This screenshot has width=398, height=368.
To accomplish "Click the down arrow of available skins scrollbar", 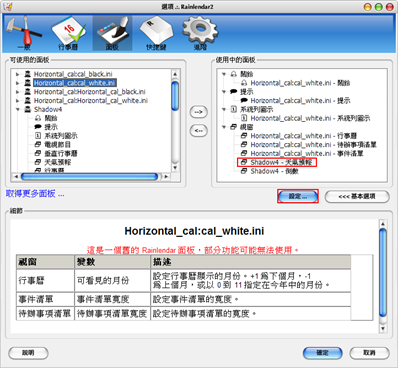I will pyautogui.click(x=175, y=168).
